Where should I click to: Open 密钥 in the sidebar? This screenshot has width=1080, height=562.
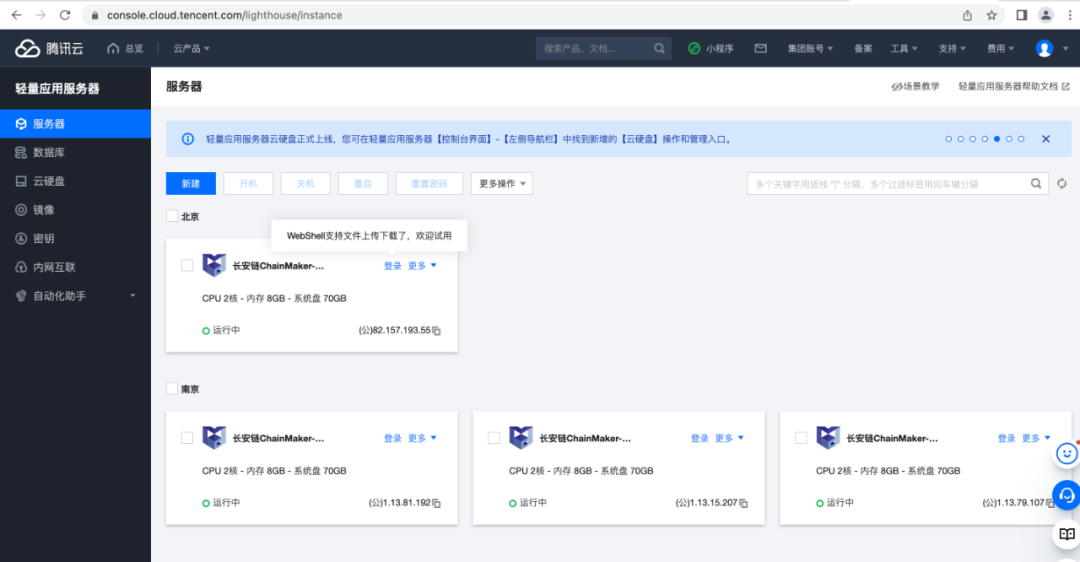click(x=75, y=238)
